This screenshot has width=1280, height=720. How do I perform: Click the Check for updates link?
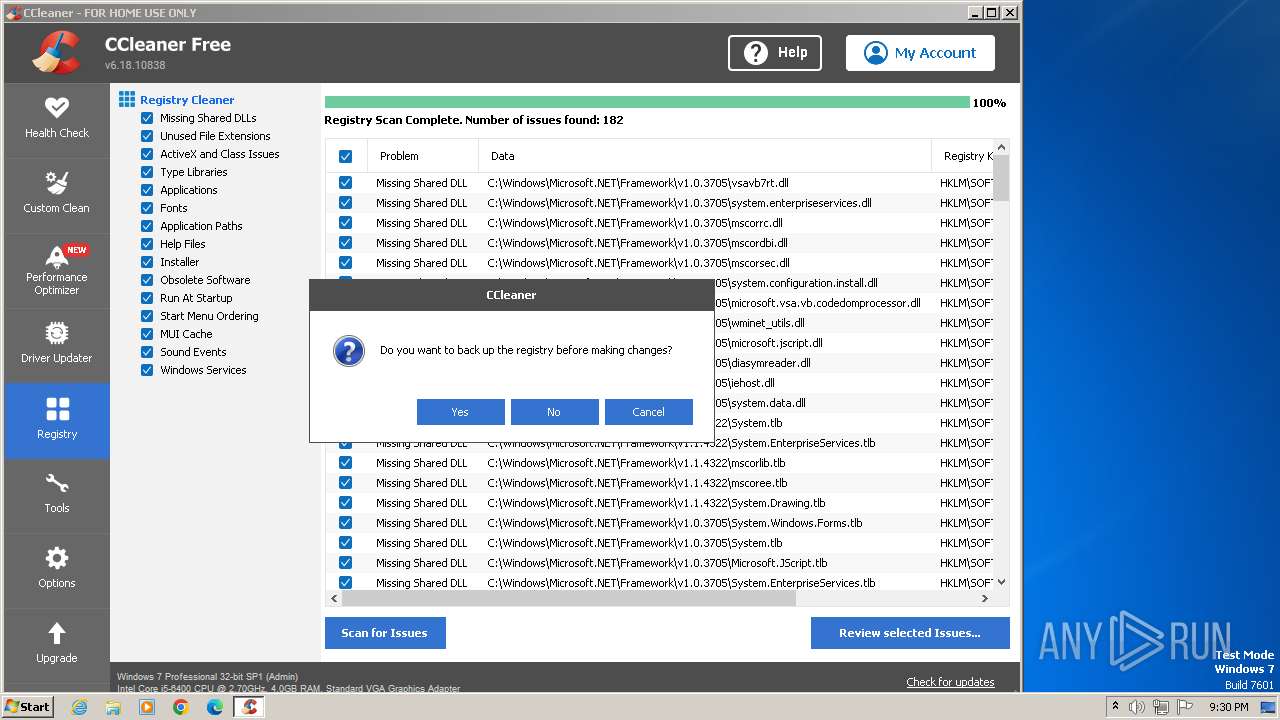(x=950, y=682)
